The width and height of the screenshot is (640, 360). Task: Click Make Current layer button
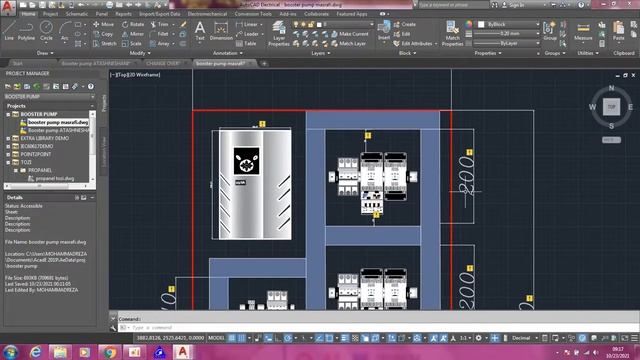350,34
